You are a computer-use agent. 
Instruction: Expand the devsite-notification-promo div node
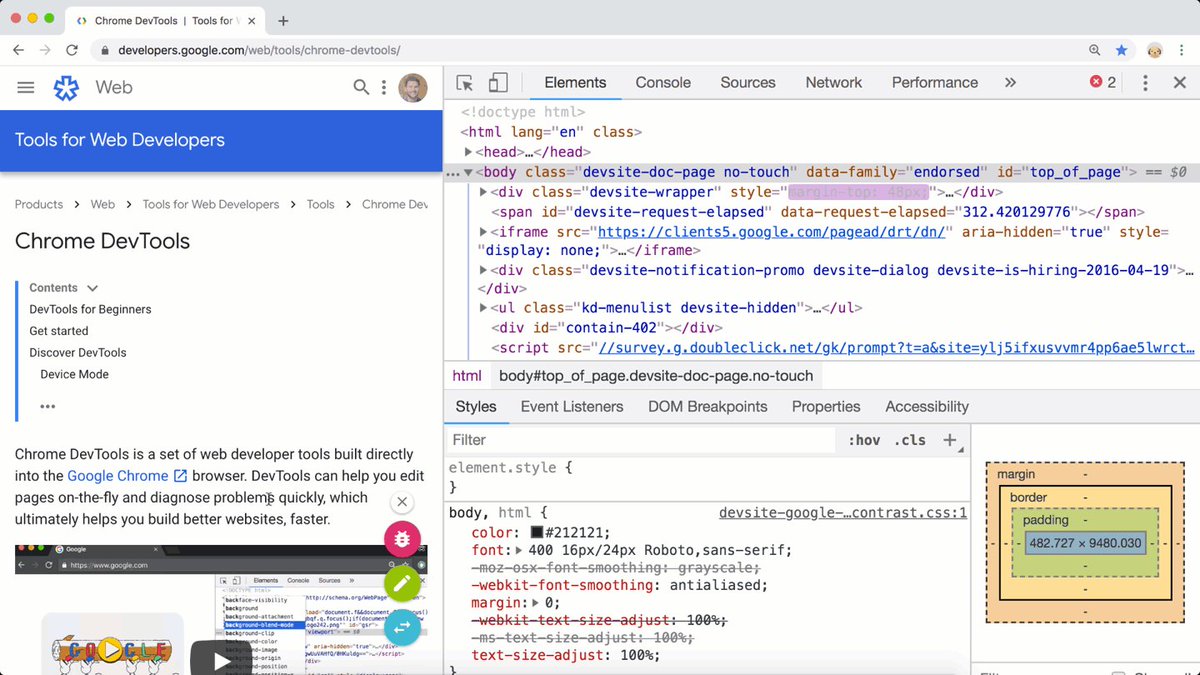click(x=484, y=270)
